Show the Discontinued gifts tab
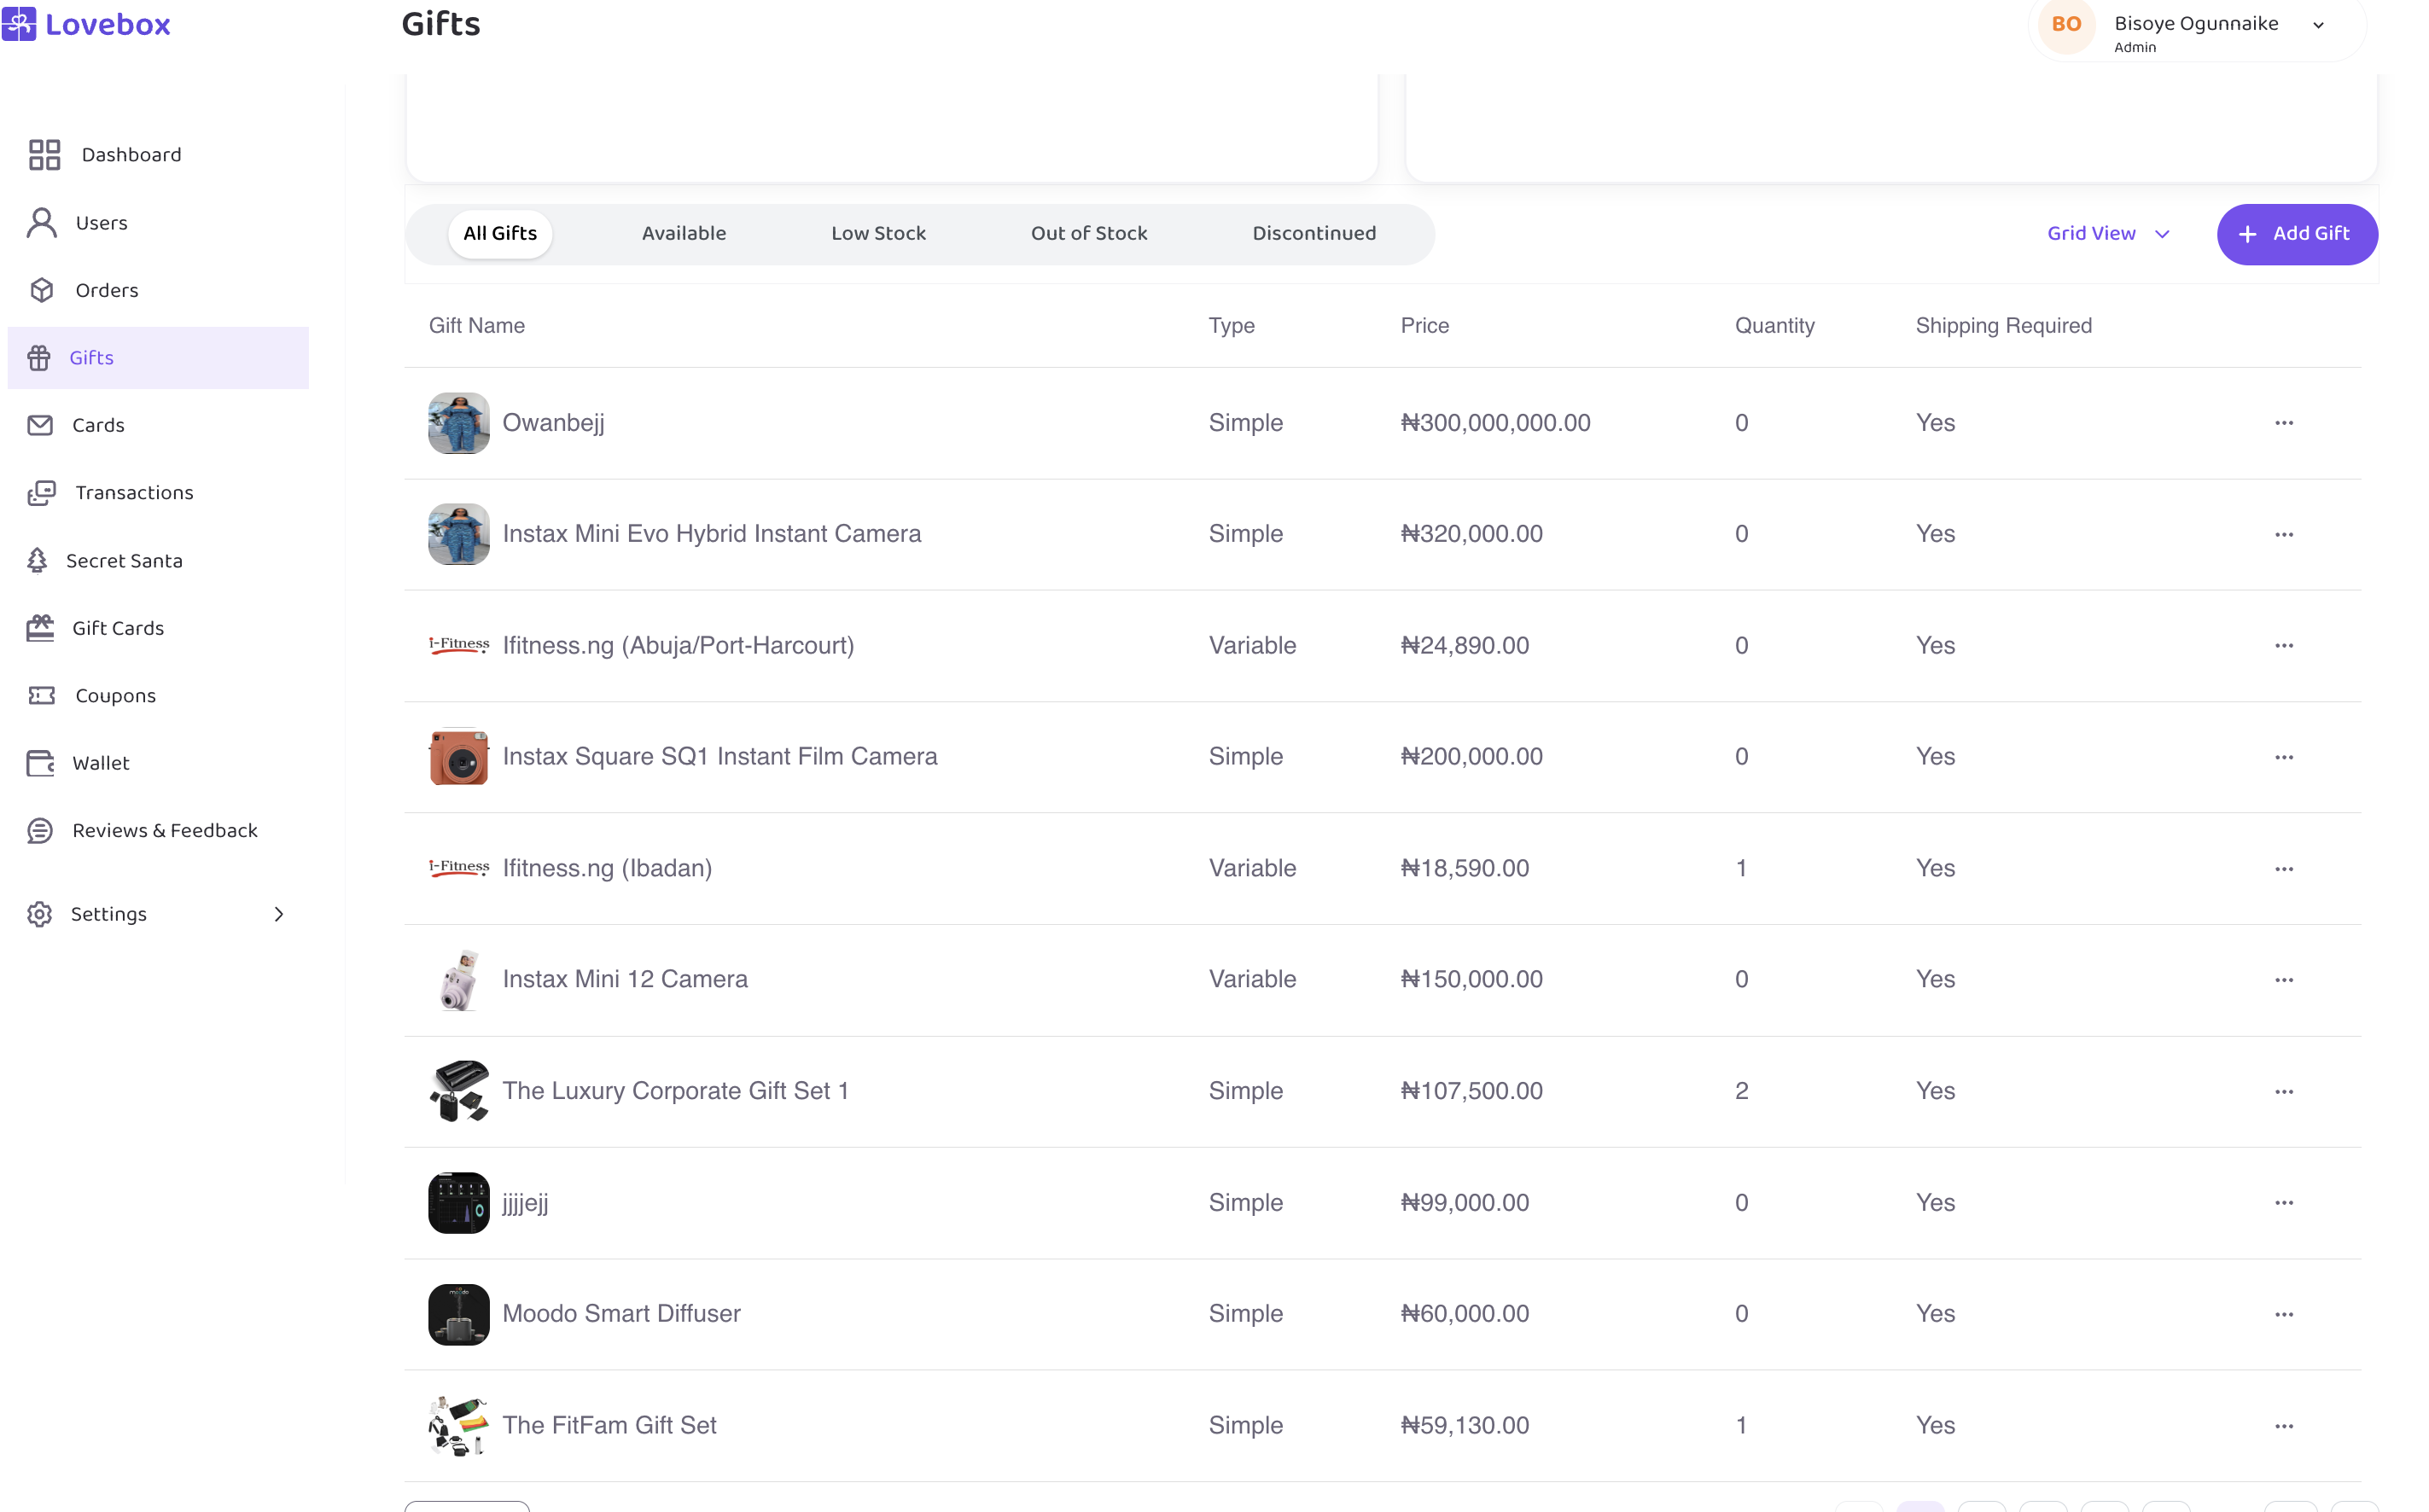This screenshot has height=1512, width=2429. point(1313,234)
